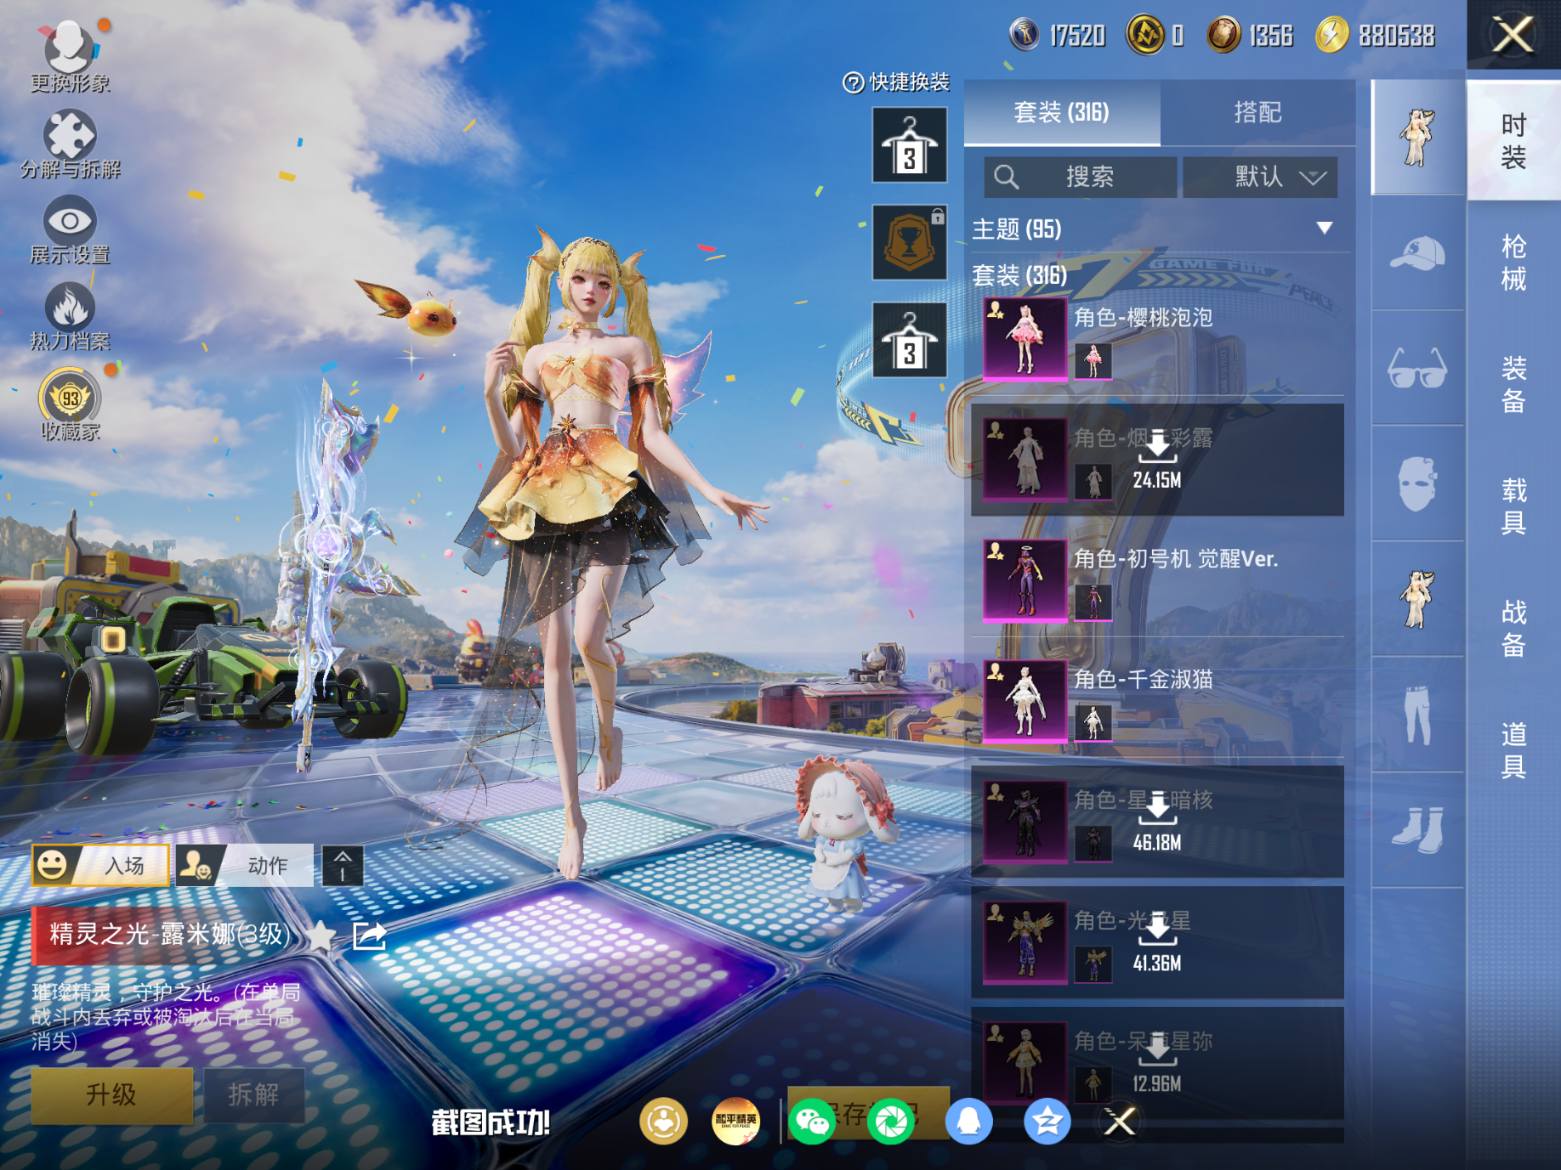Select the pants category icon
Screen dimensions: 1561x1170
1417,715
